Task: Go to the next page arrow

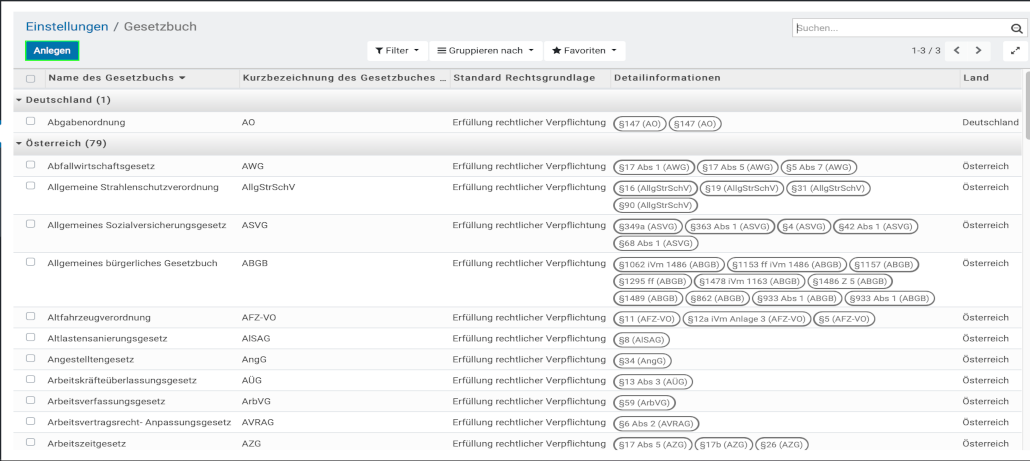Action: (978, 50)
